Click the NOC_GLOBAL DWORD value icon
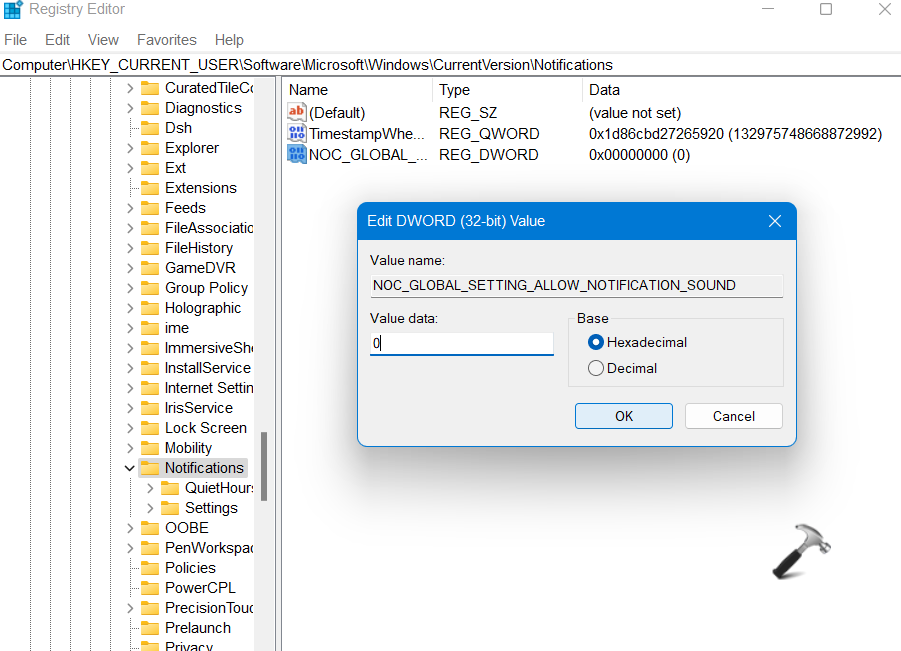901x651 pixels. point(297,155)
